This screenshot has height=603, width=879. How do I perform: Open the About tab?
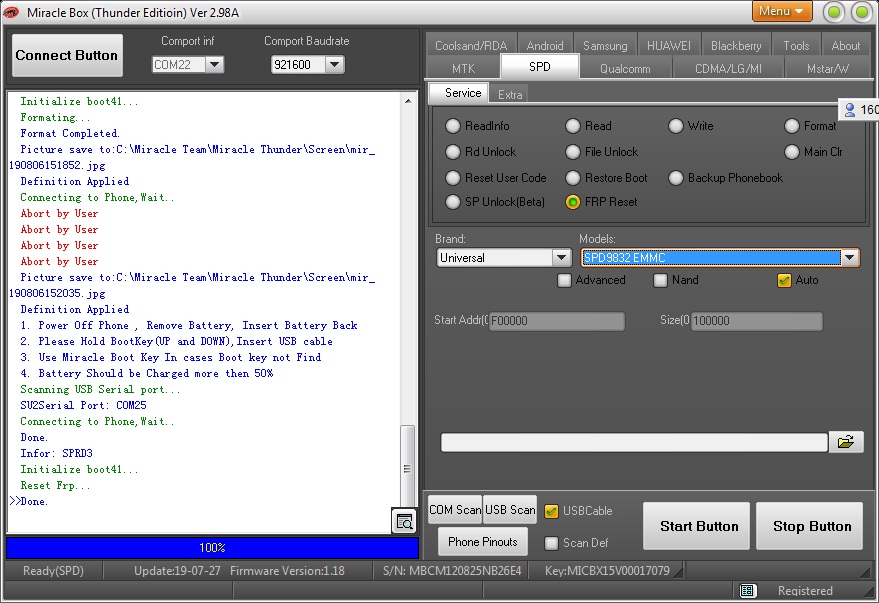(845, 45)
